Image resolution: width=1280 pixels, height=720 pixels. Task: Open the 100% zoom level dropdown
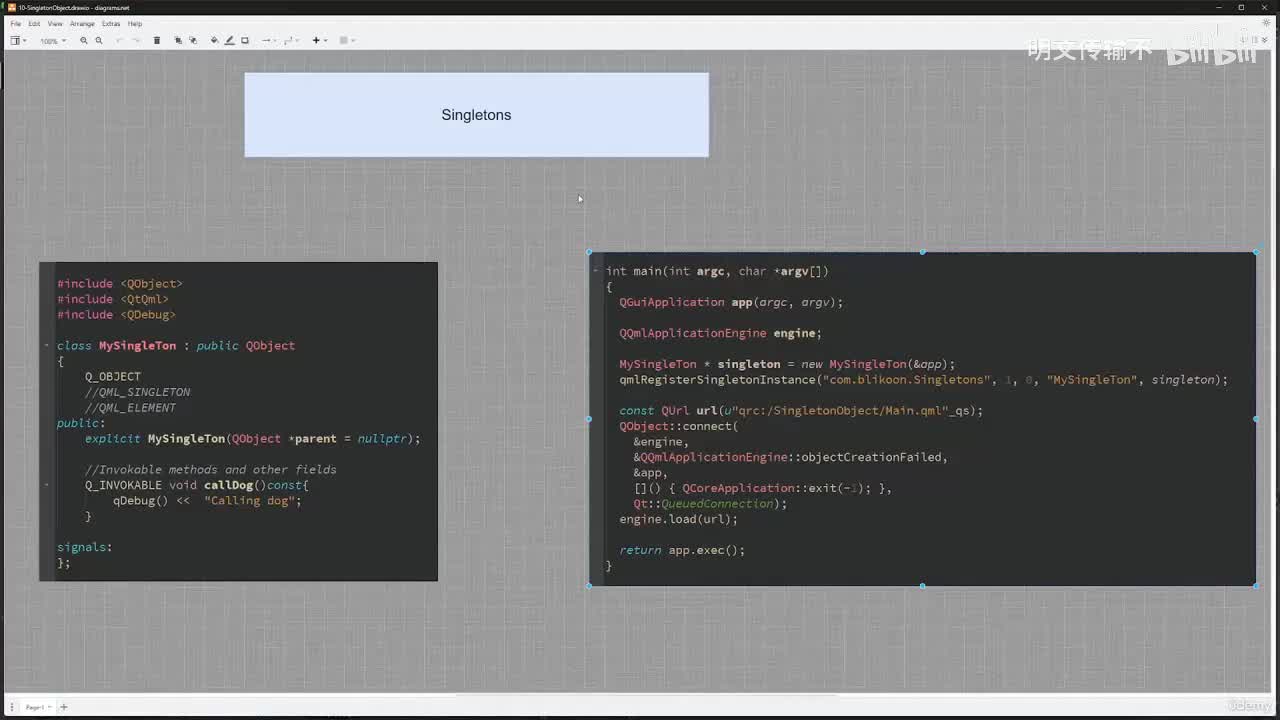point(53,41)
